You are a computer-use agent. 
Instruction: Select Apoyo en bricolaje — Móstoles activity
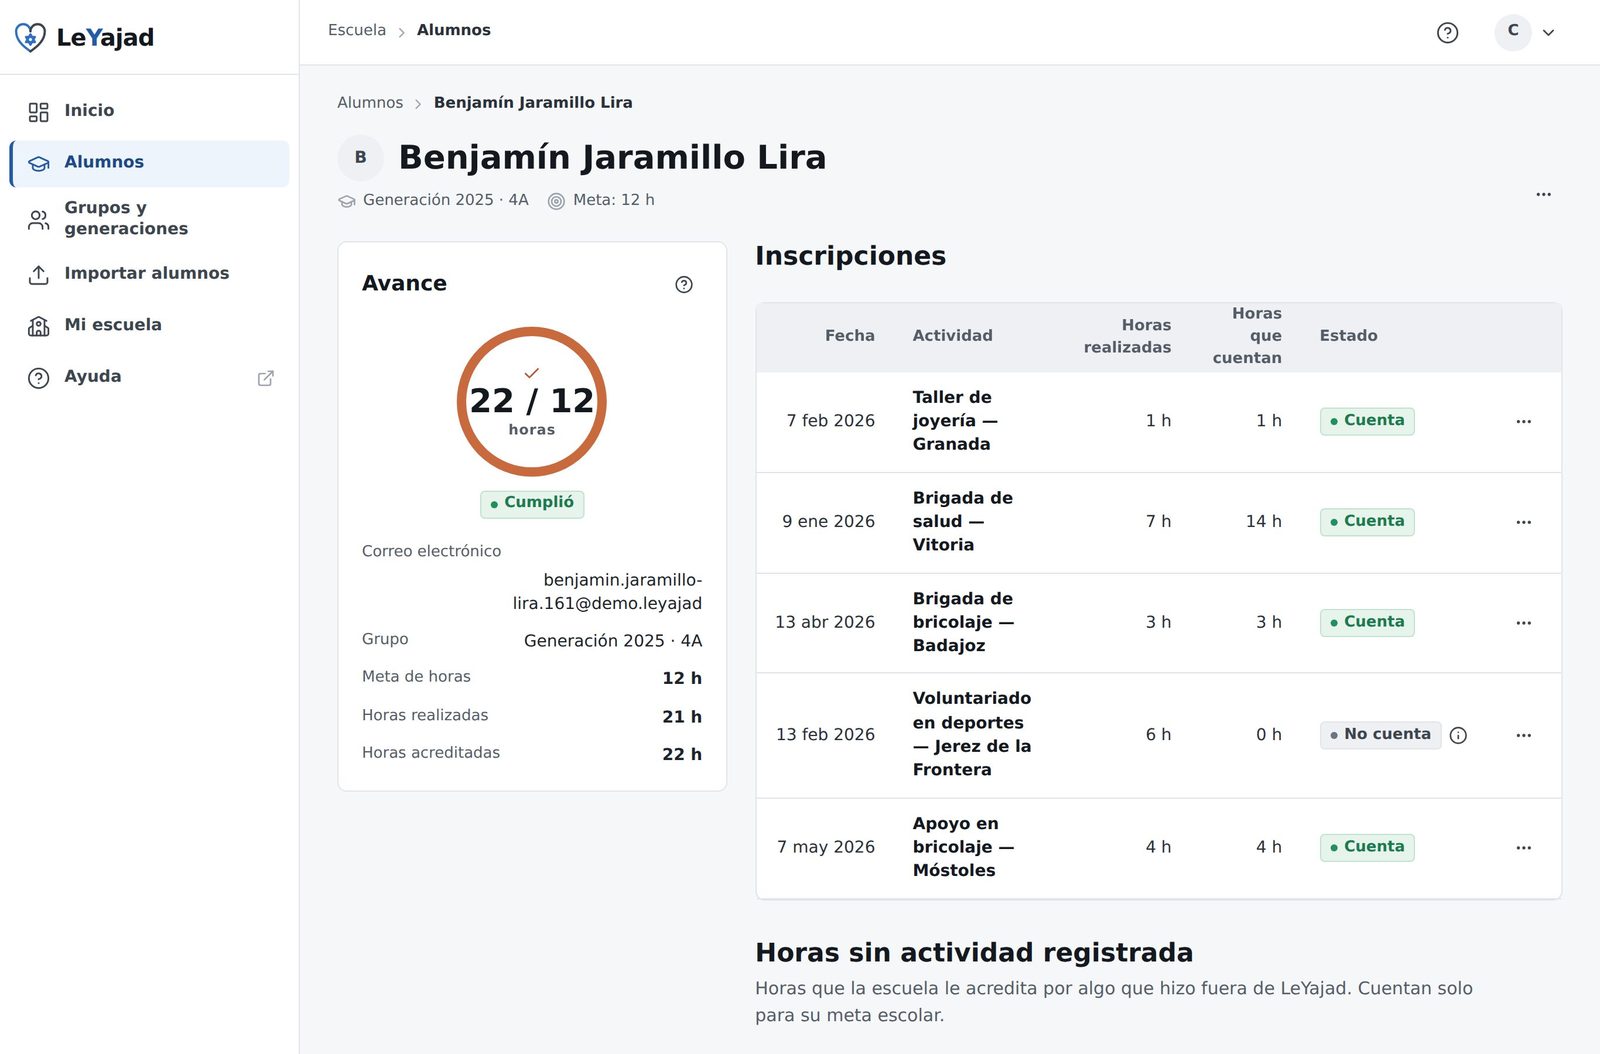[963, 847]
